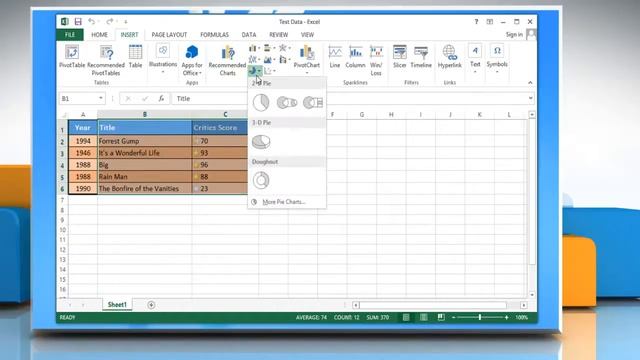Screen dimensions: 640x360
Task: Select column header G
Action: [362, 115]
